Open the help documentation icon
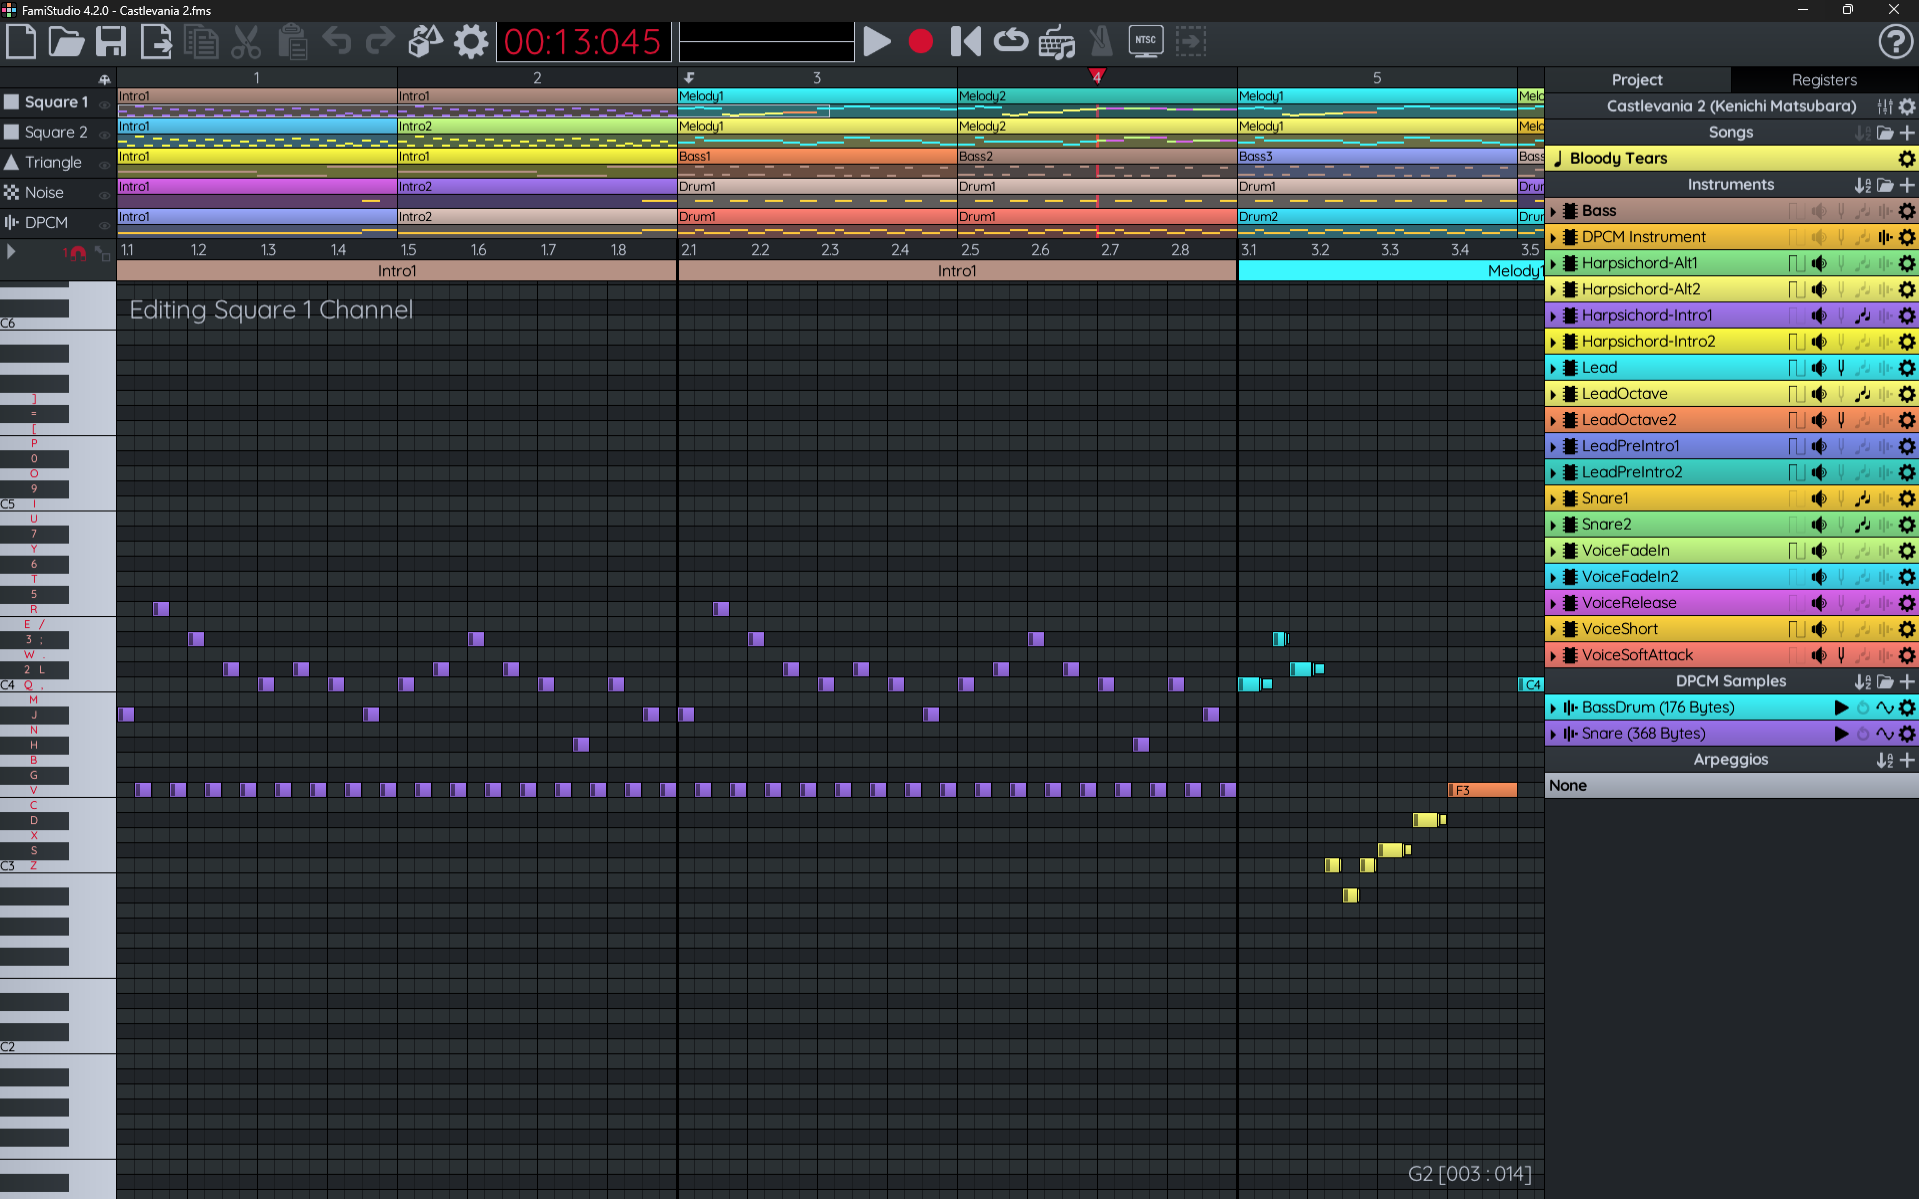The height and width of the screenshot is (1200, 1920). pos(1895,42)
